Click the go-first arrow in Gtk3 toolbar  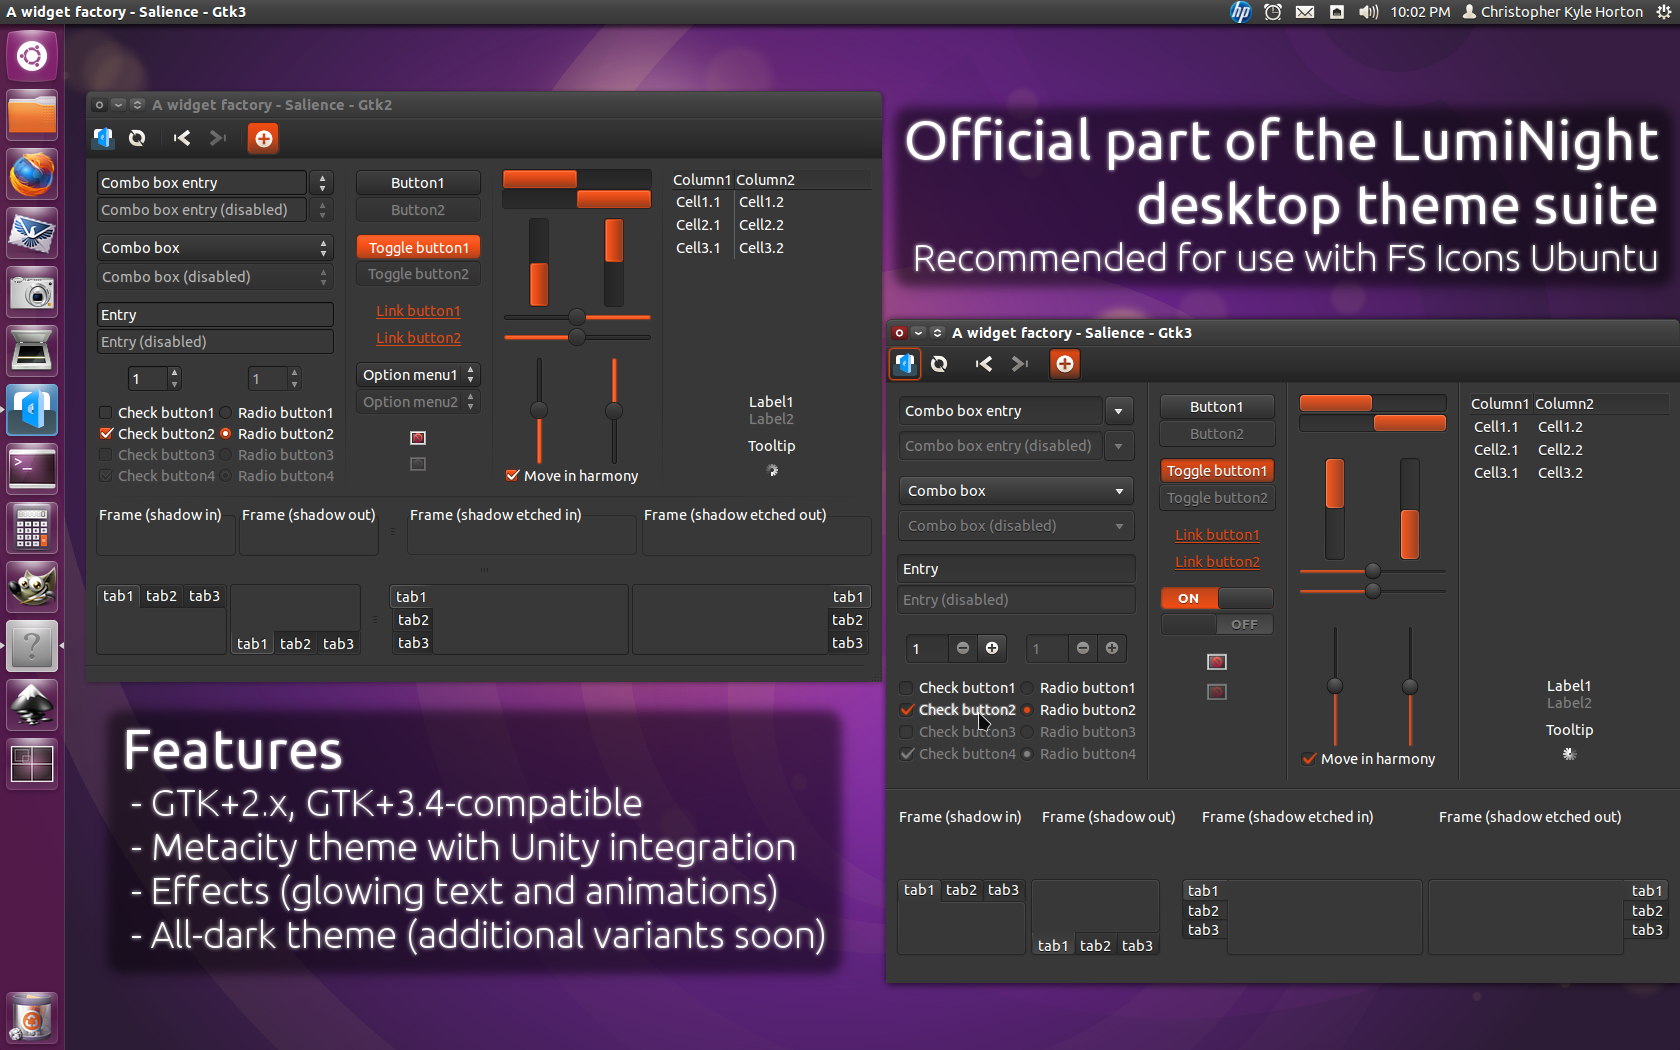[984, 364]
